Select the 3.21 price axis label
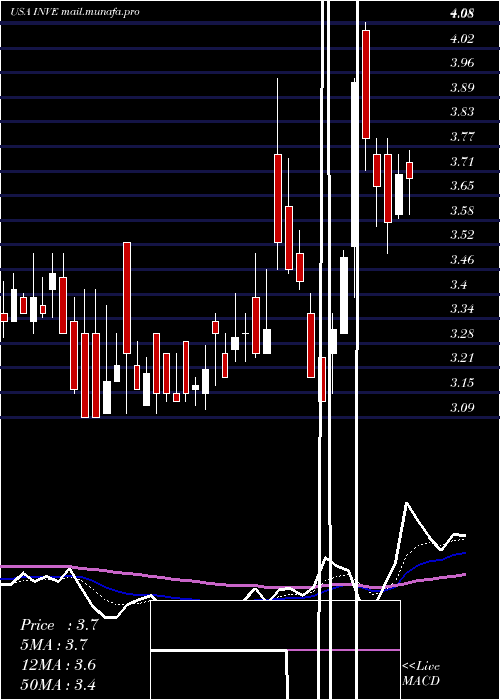The width and height of the screenshot is (500, 700). click(x=462, y=358)
